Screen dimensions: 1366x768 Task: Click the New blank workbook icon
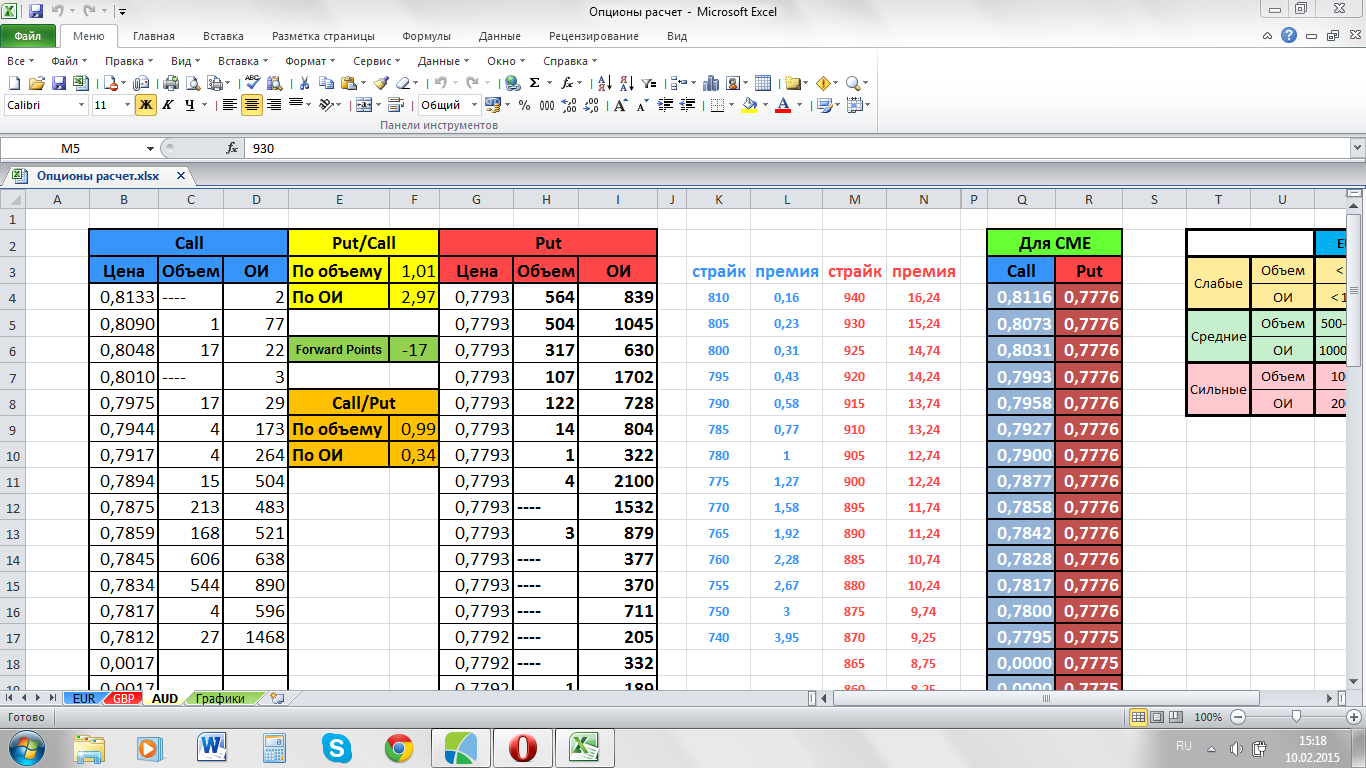tap(14, 83)
